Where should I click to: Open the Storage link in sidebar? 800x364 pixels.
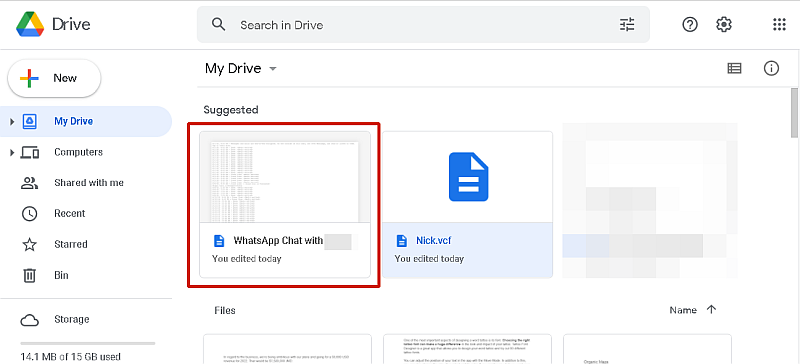(x=71, y=320)
